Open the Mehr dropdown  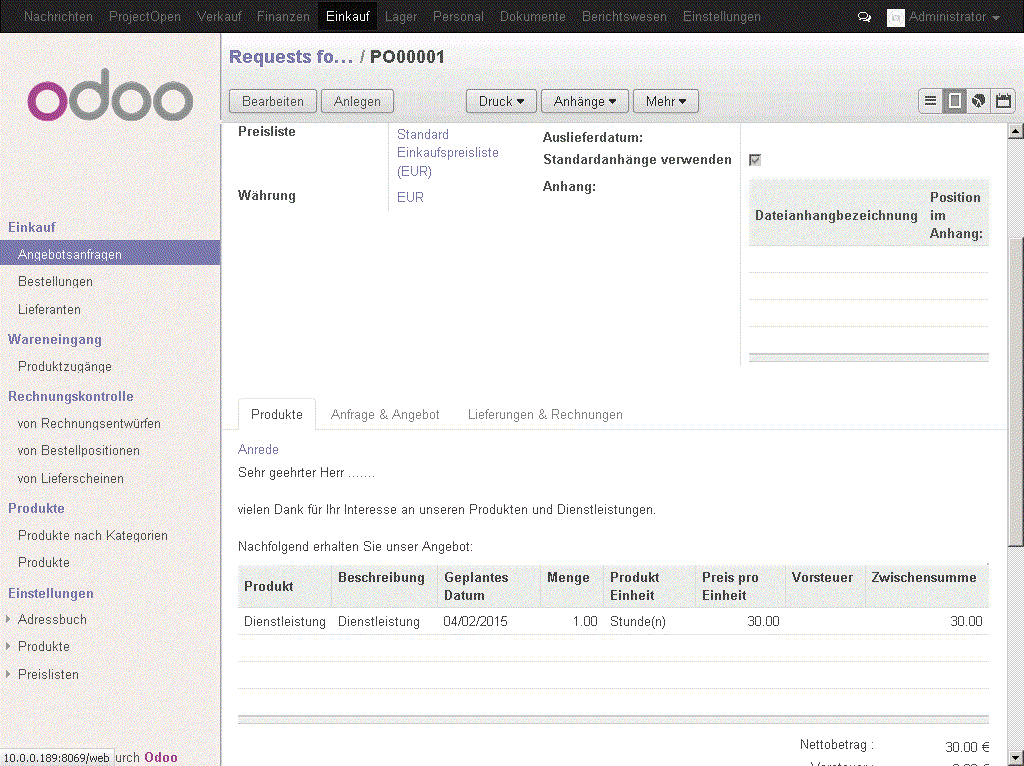(x=665, y=101)
